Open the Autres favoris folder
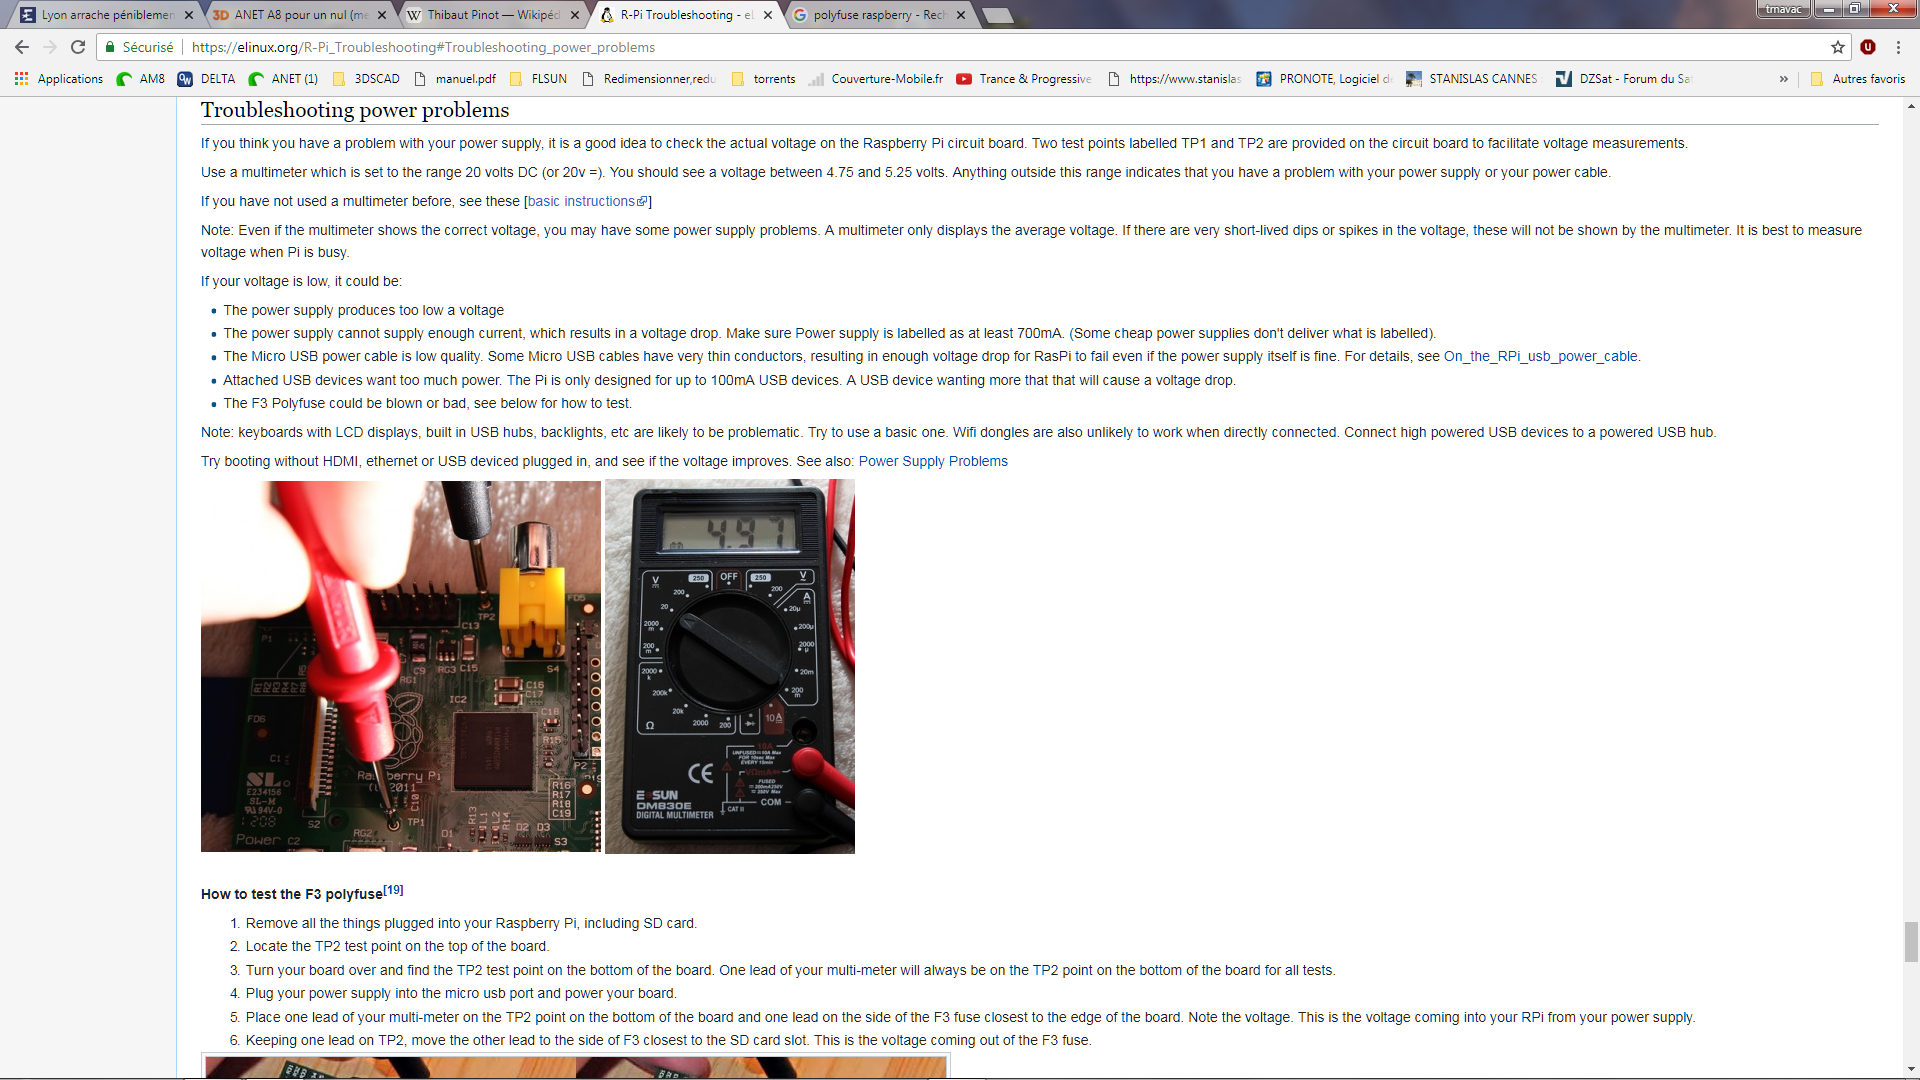This screenshot has width=1920, height=1080. [x=1858, y=79]
